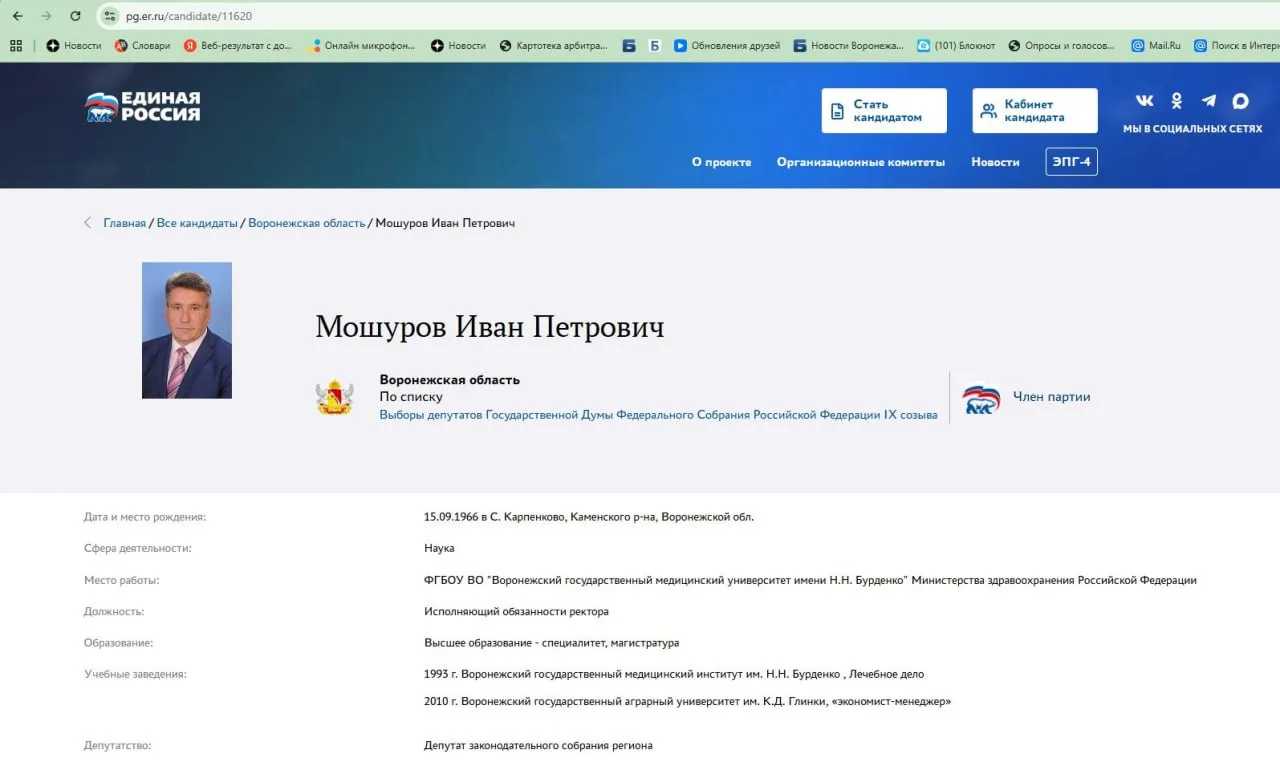Screen dimensions: 1280x770
Task: Open the Dzen social icon
Action: pyautogui.click(x=1240, y=100)
